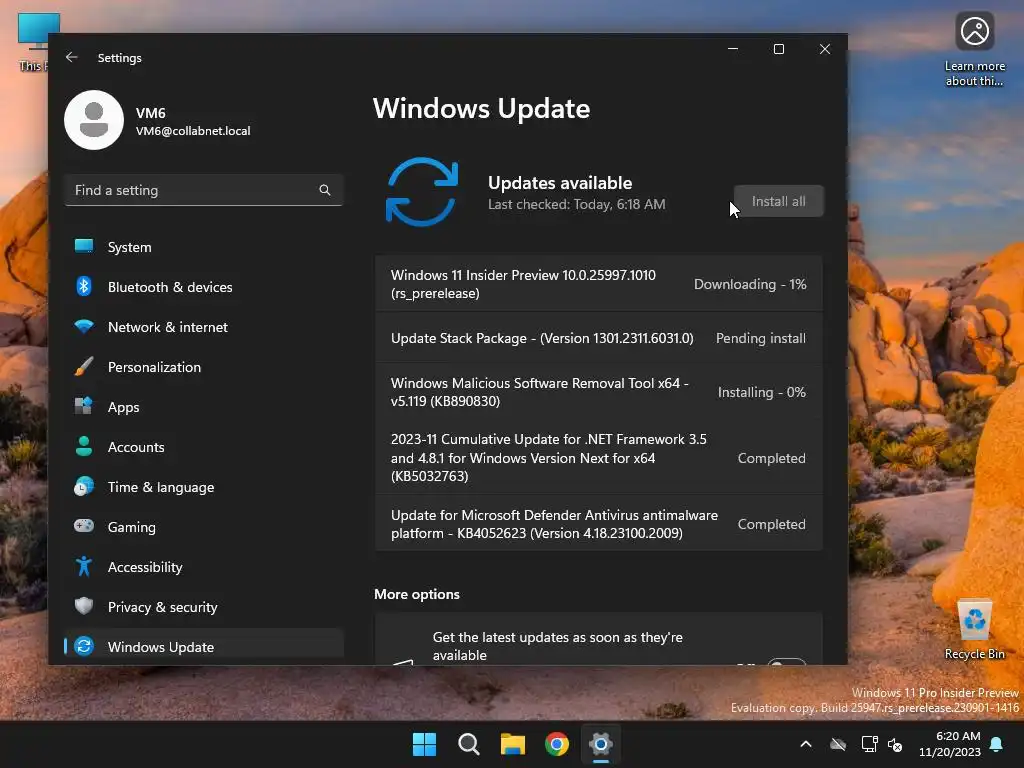Click the Privacy shield icon
The width and height of the screenshot is (1024, 768).
point(84,606)
